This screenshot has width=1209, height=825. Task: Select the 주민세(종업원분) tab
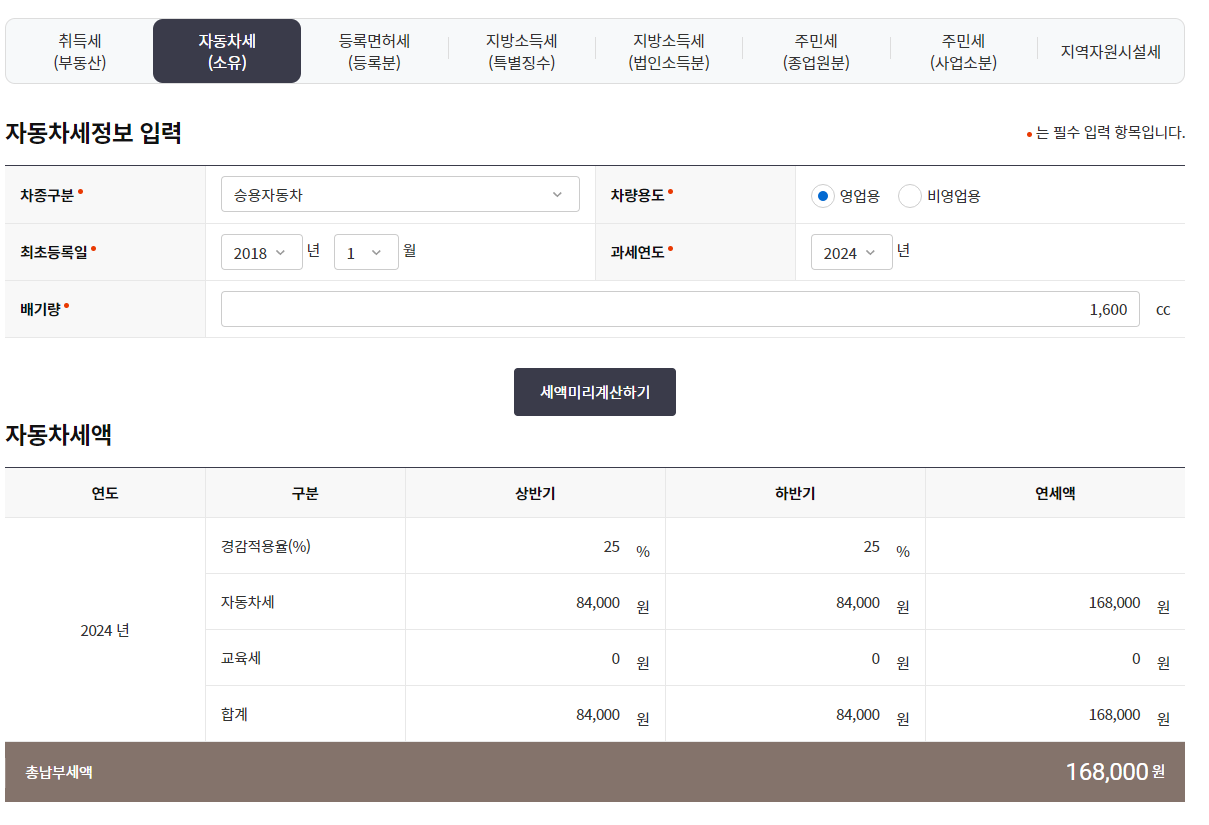[x=816, y=51]
